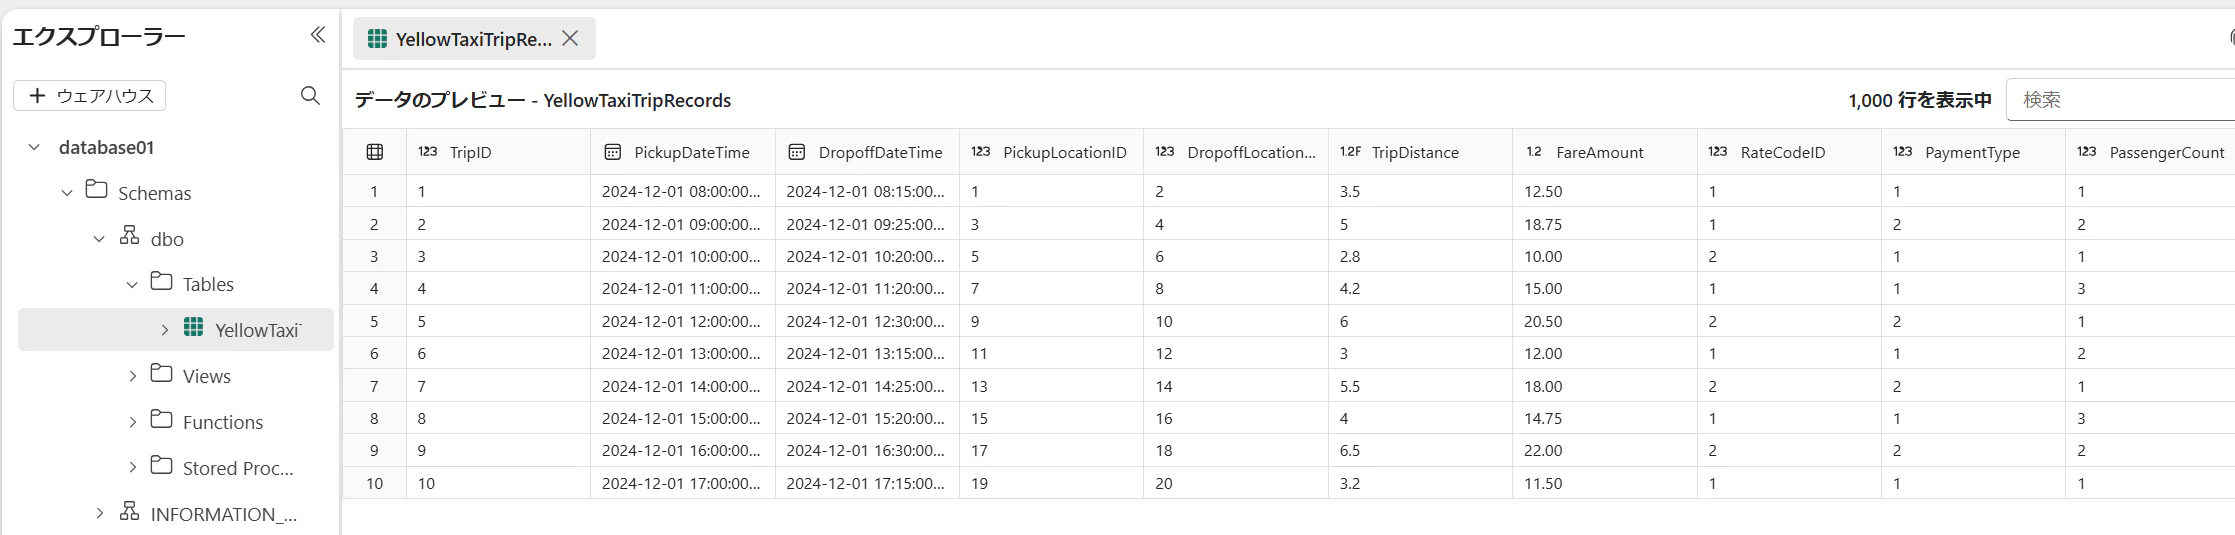Expand the Functions folder

[x=132, y=422]
